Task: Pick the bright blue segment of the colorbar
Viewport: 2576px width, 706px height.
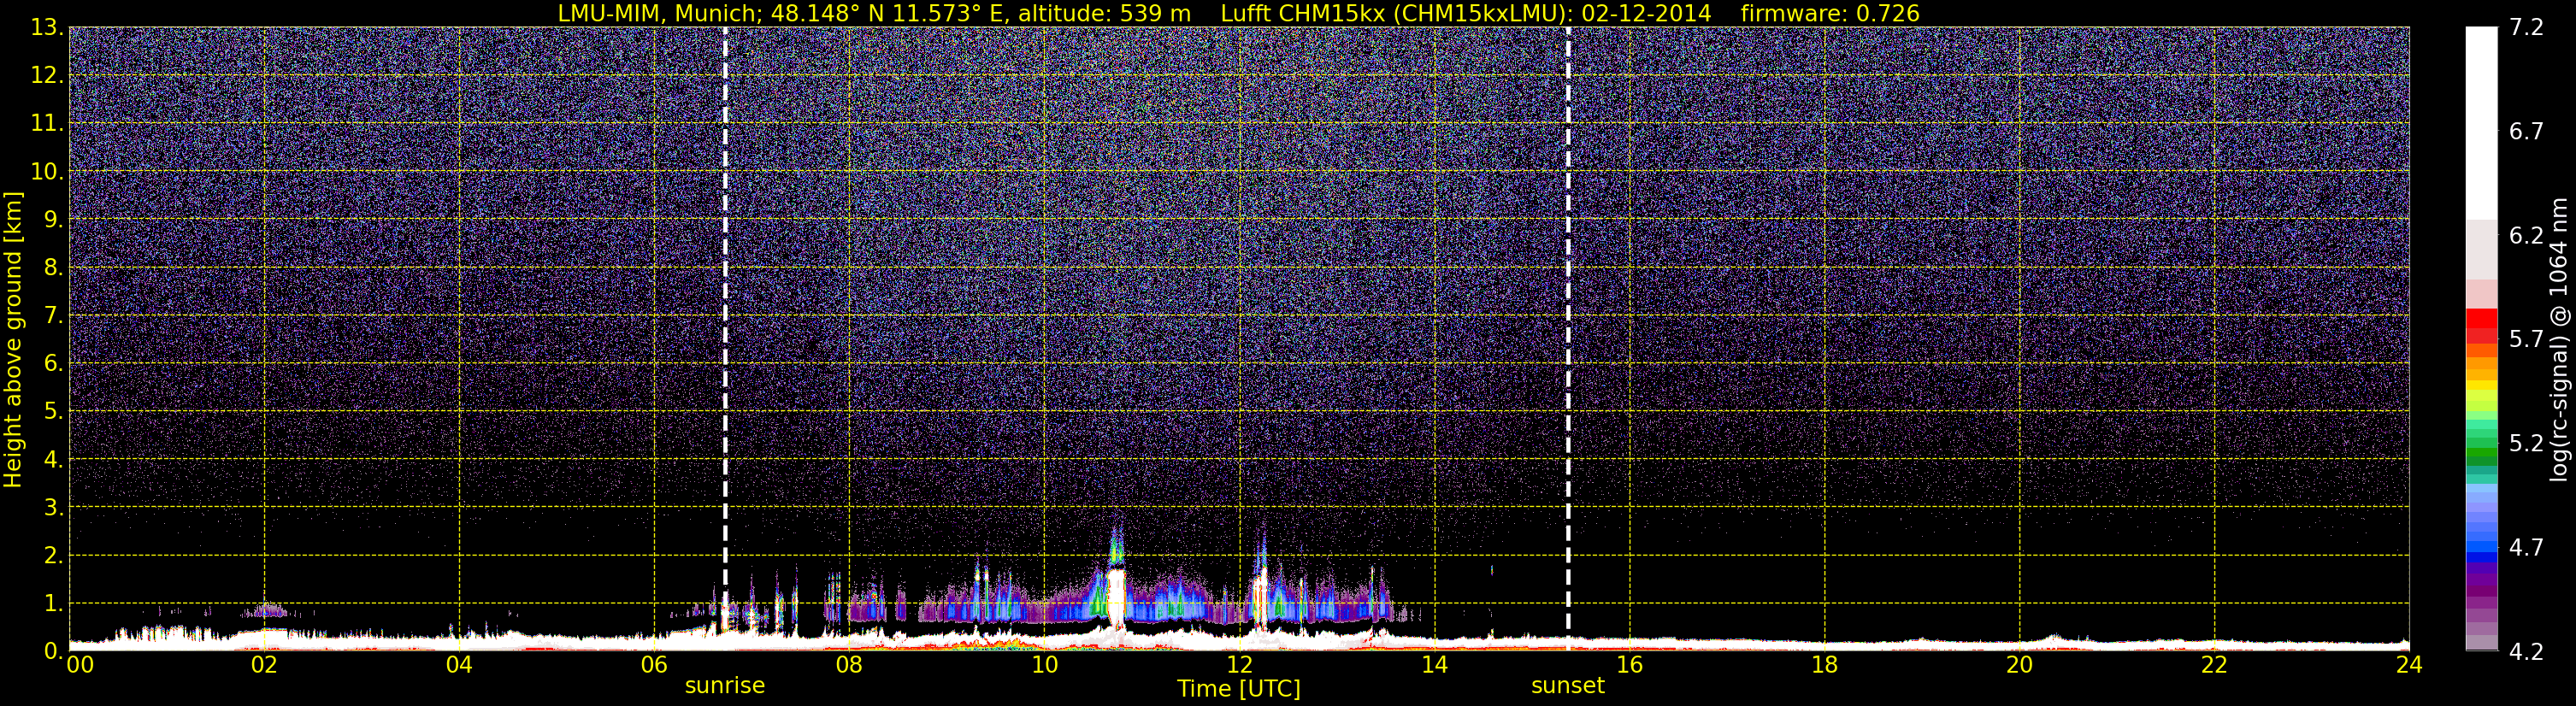Action: pyautogui.click(x=2481, y=547)
